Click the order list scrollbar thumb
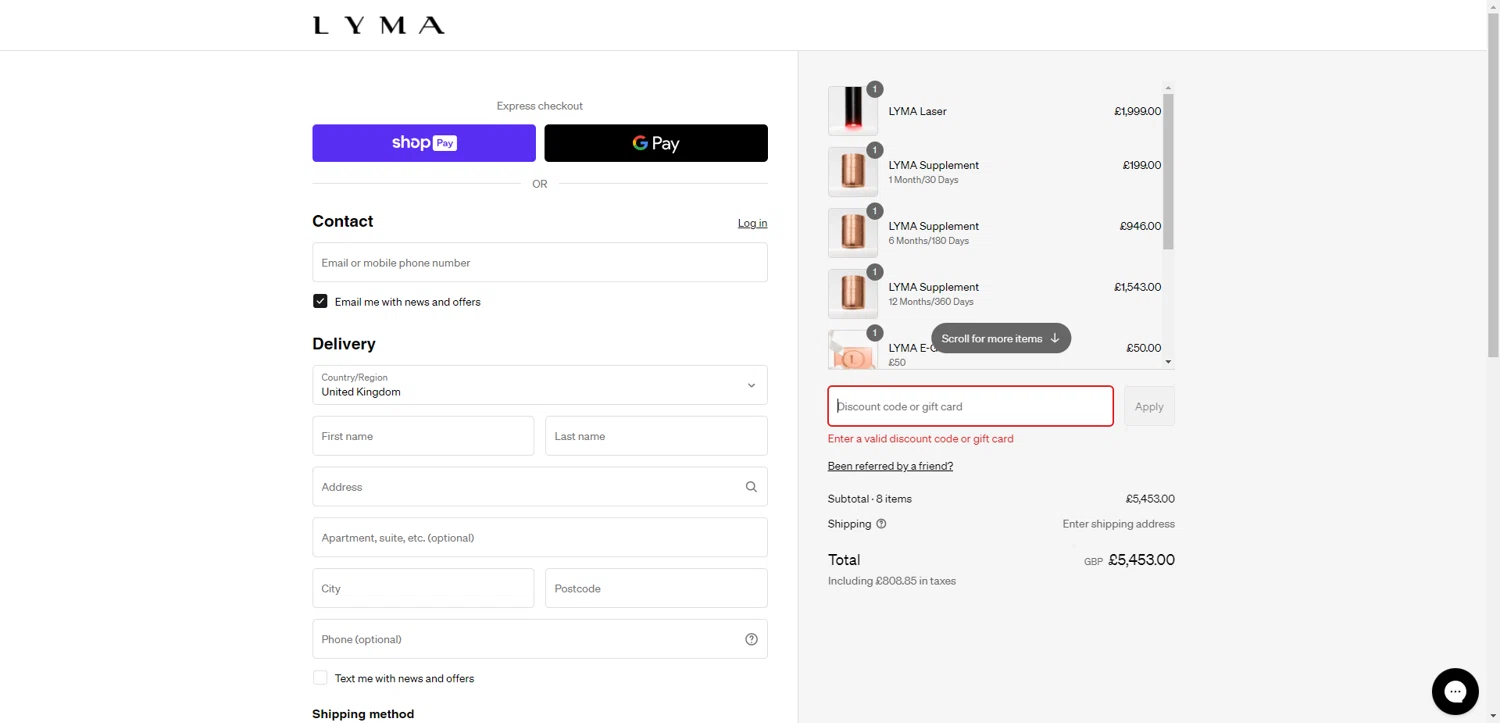1500x723 pixels. (1168, 171)
